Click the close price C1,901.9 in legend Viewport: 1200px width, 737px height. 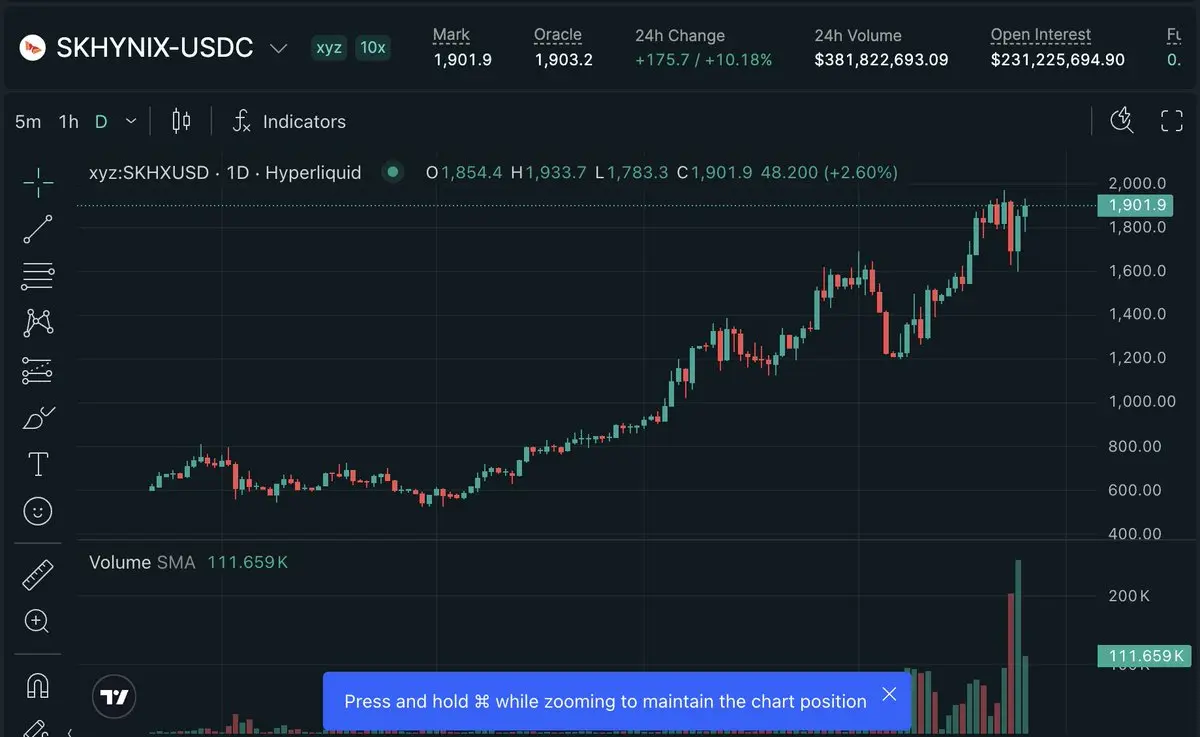[x=714, y=172]
